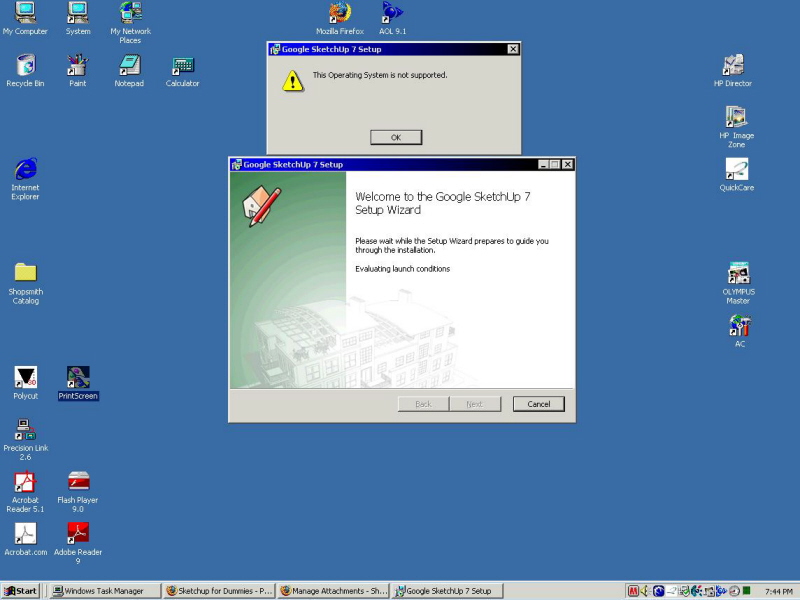Select the HP Image Zone shortcut
800x600 pixels.
click(736, 127)
